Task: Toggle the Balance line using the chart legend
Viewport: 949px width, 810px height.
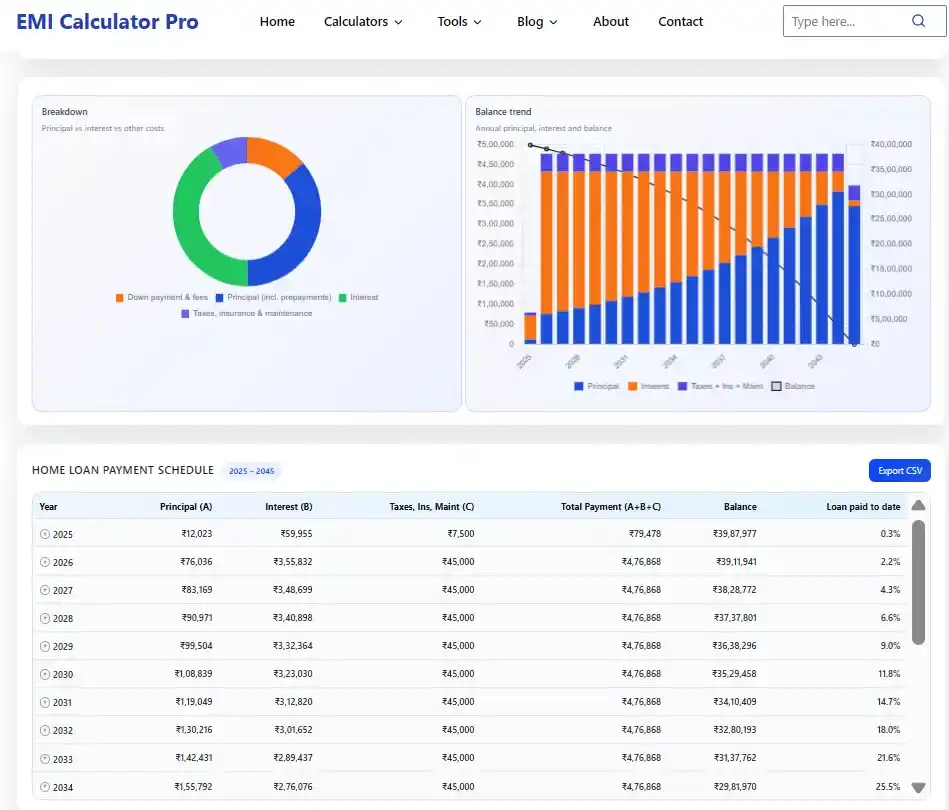Action: [793, 387]
